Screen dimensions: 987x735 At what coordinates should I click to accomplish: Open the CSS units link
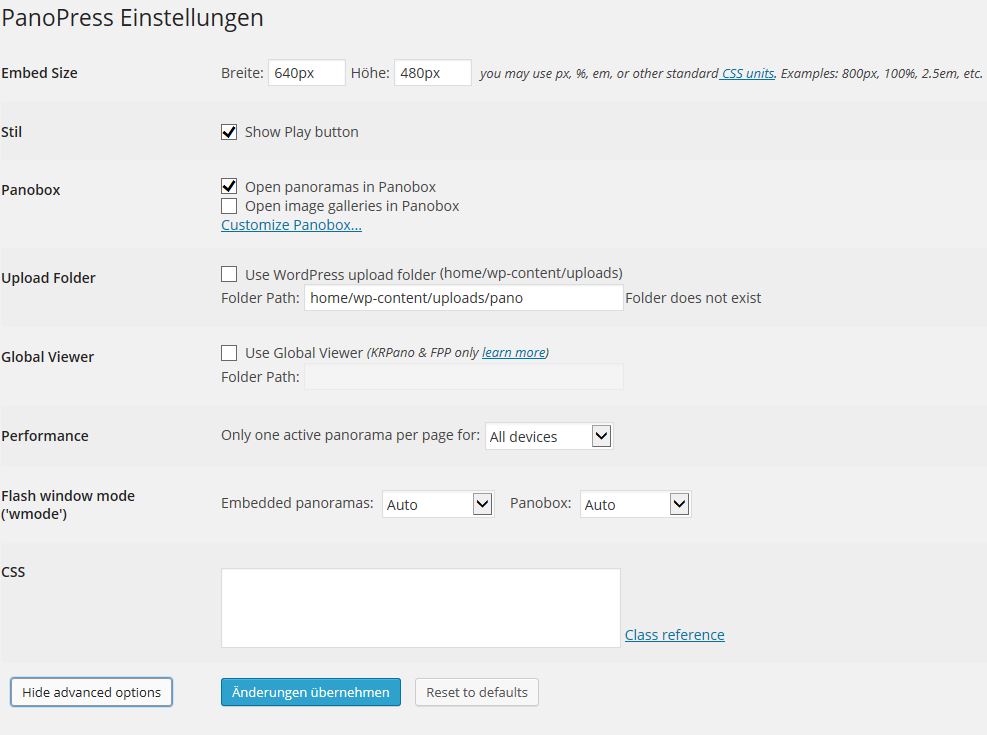[747, 74]
